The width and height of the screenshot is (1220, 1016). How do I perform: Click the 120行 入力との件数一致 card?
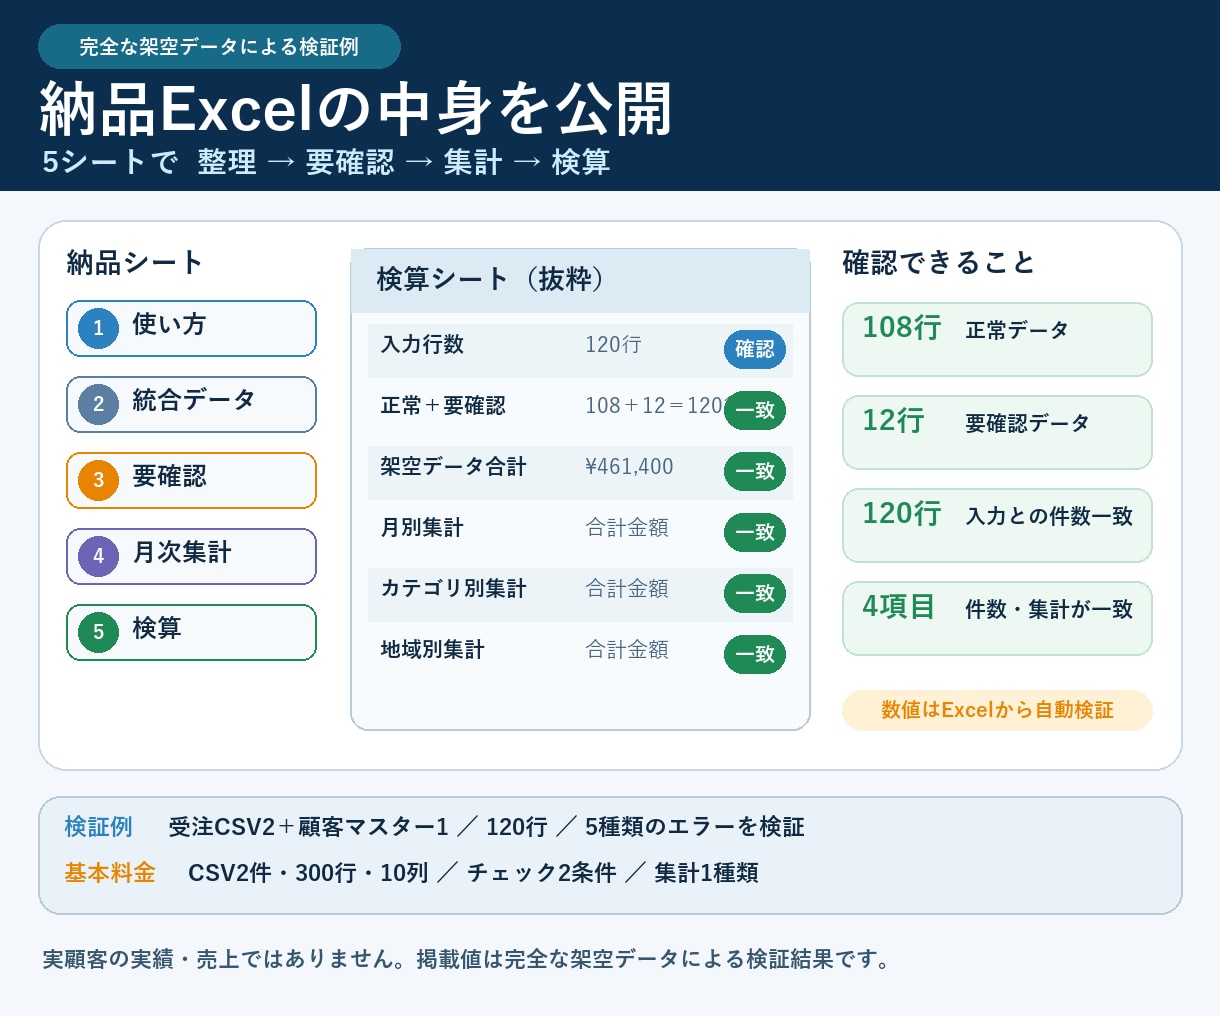point(997,526)
